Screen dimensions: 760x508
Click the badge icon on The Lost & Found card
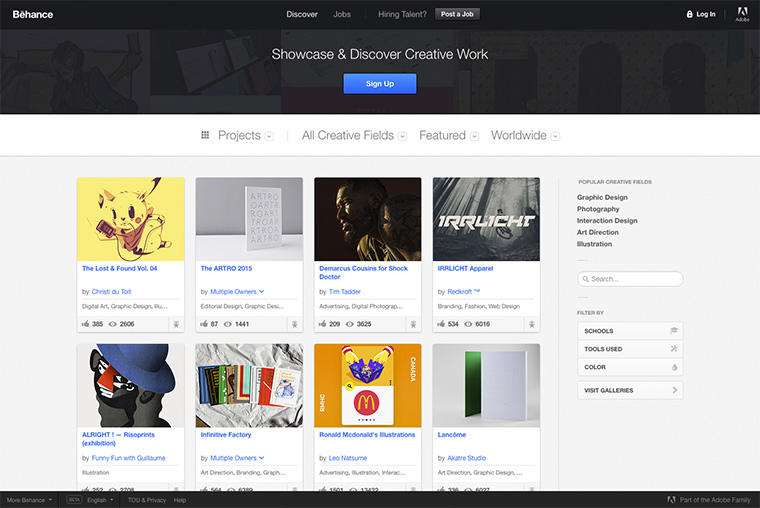pyautogui.click(x=176, y=324)
